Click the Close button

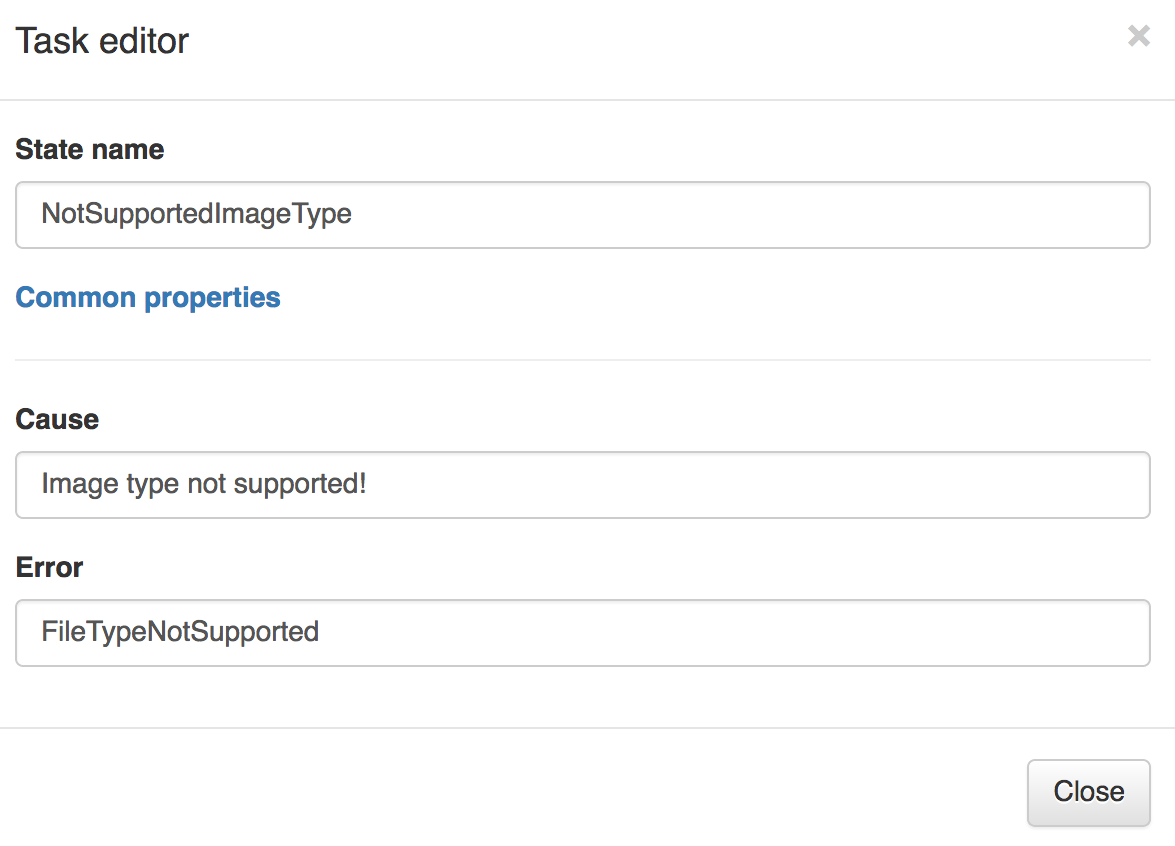tap(1088, 792)
